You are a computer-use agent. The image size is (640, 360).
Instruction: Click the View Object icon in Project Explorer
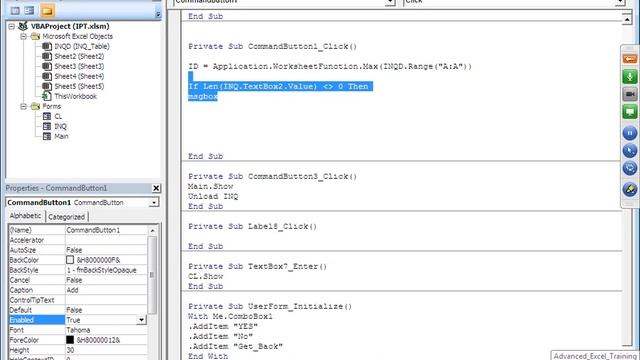pyautogui.click(x=29, y=11)
